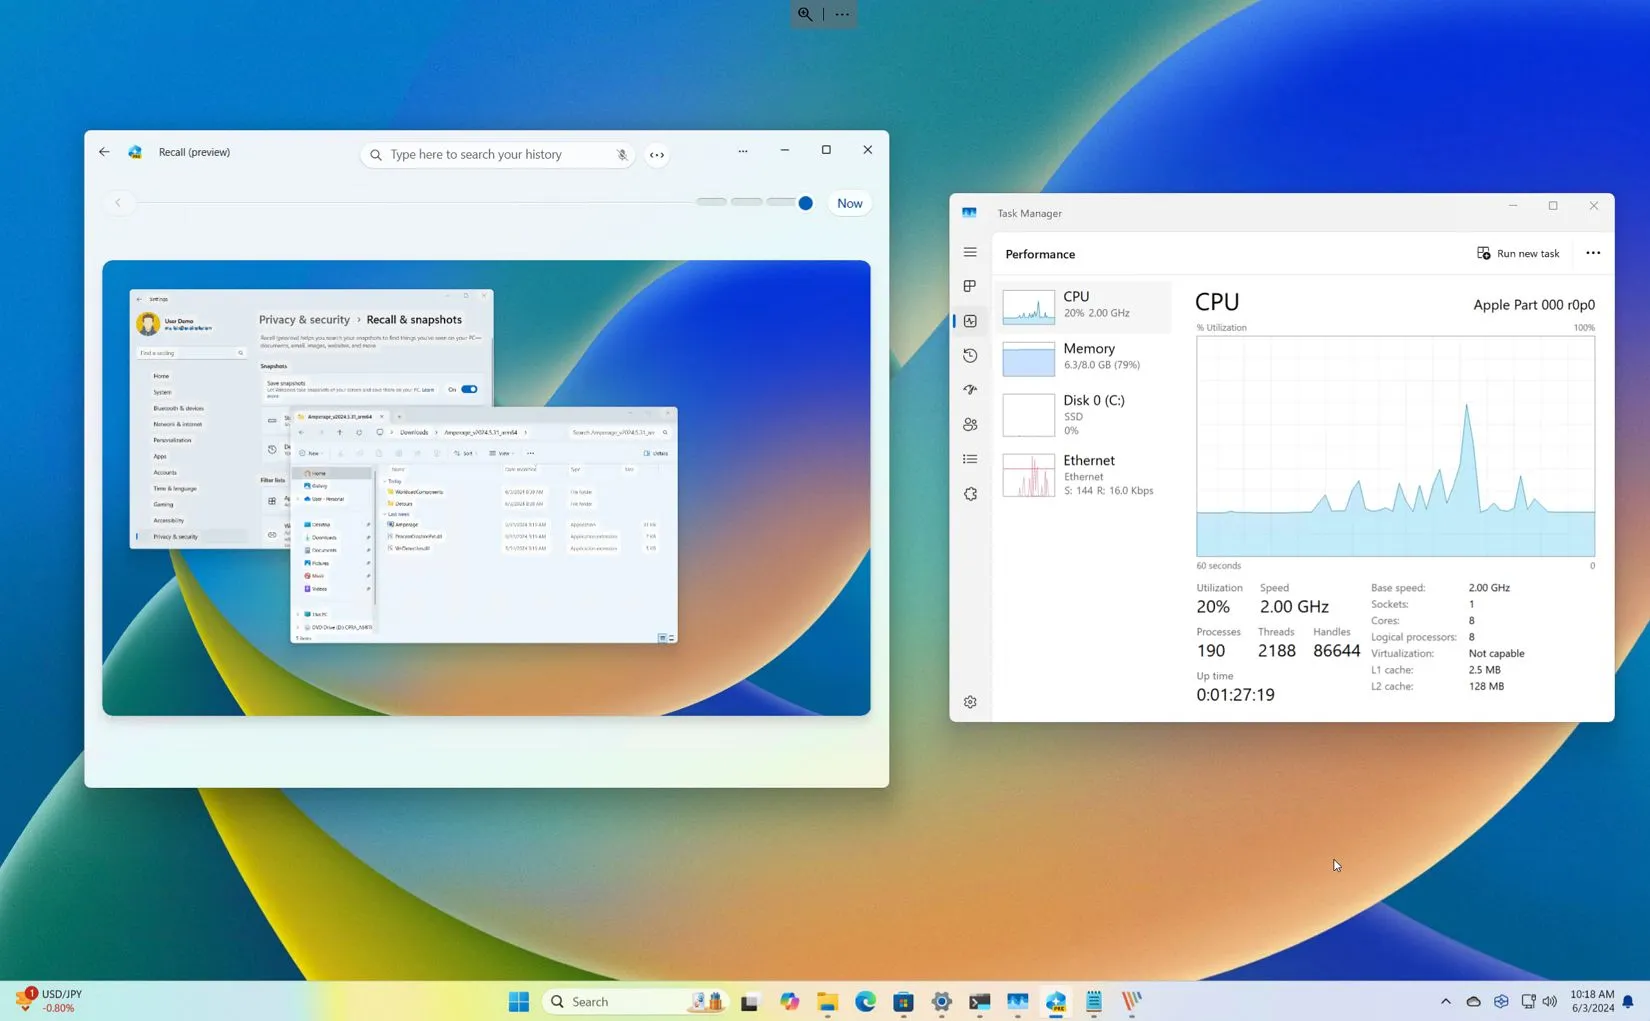The image size is (1650, 1021).
Task: Click the Recall app icon in title bar
Action: click(135, 152)
